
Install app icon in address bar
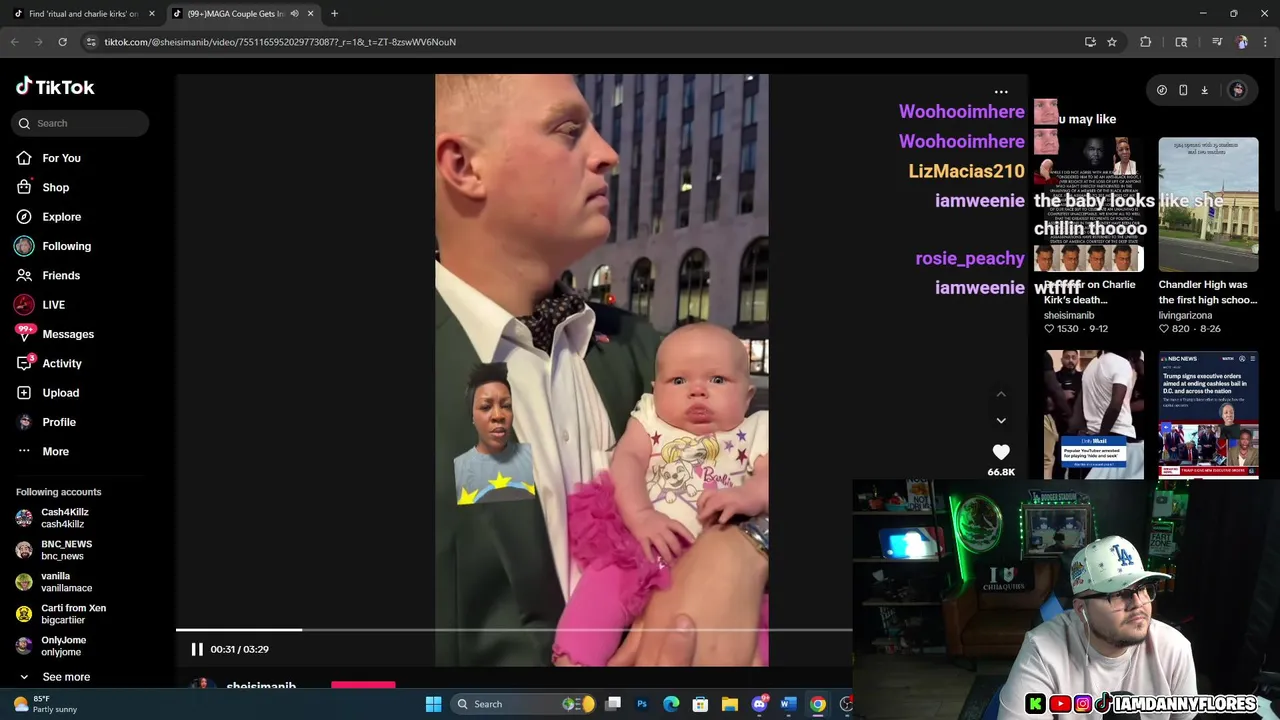tap(1090, 42)
